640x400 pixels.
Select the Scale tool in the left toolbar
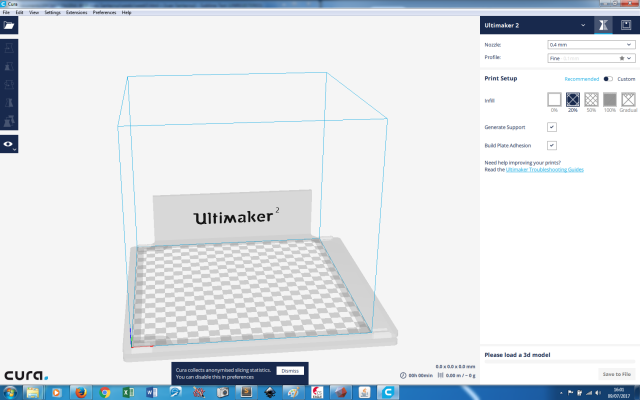pyautogui.click(x=9, y=67)
